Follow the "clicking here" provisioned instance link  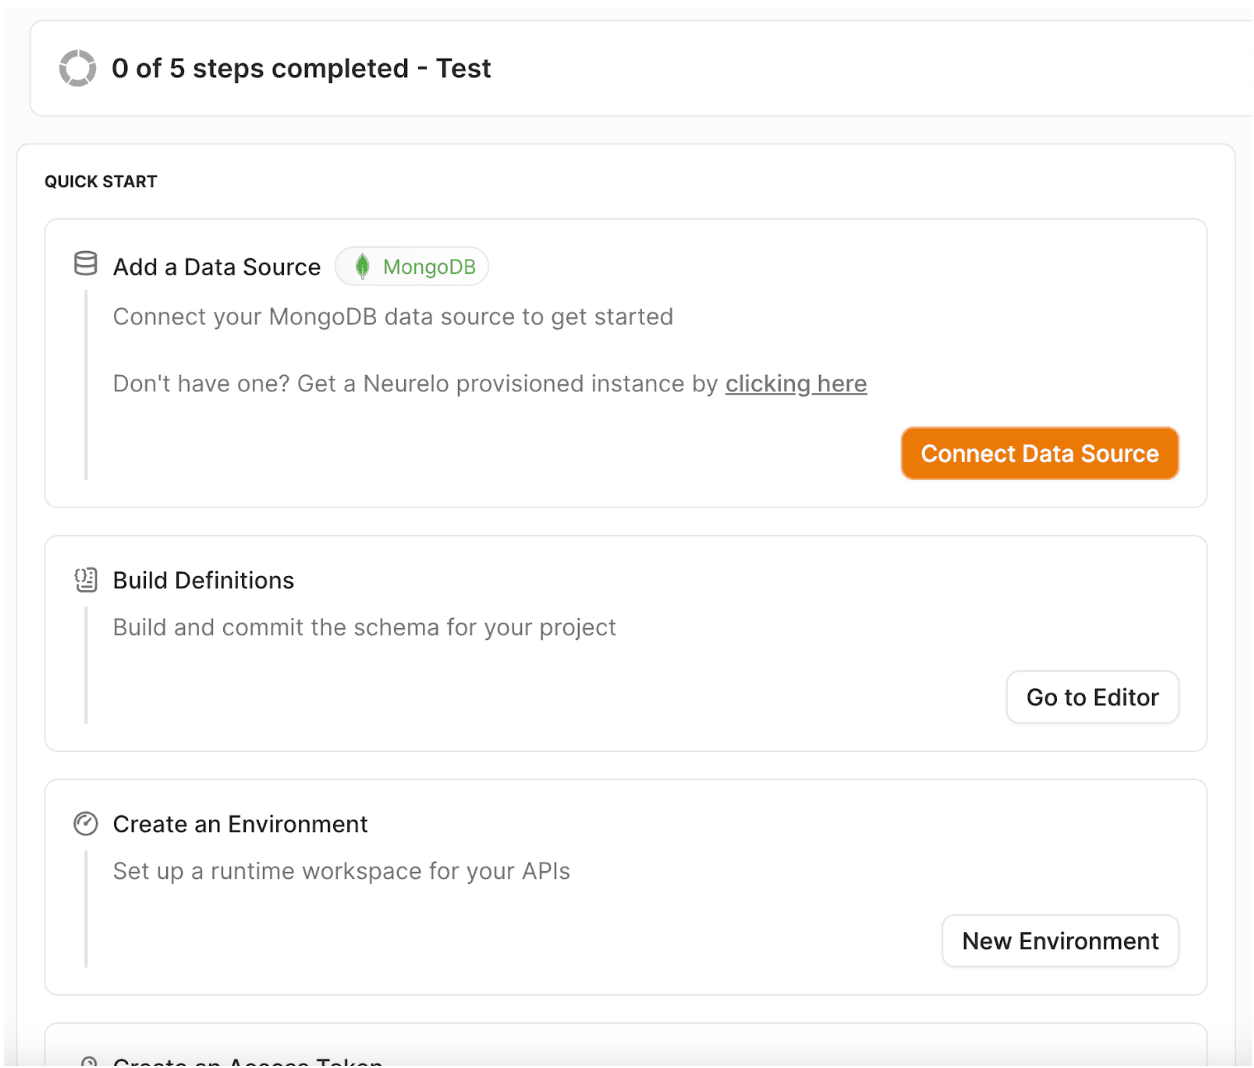[796, 384]
